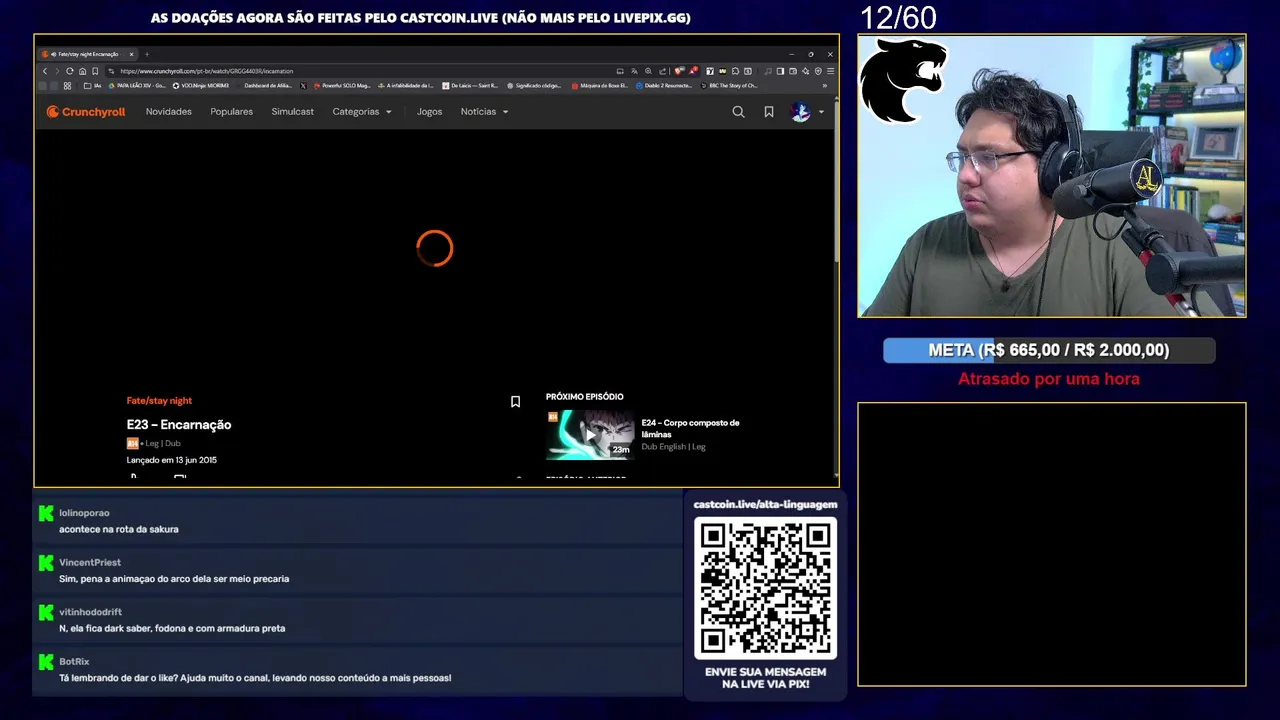Click vitinhododrift's username in chat
Viewport: 1280px width, 720px height.
90,612
